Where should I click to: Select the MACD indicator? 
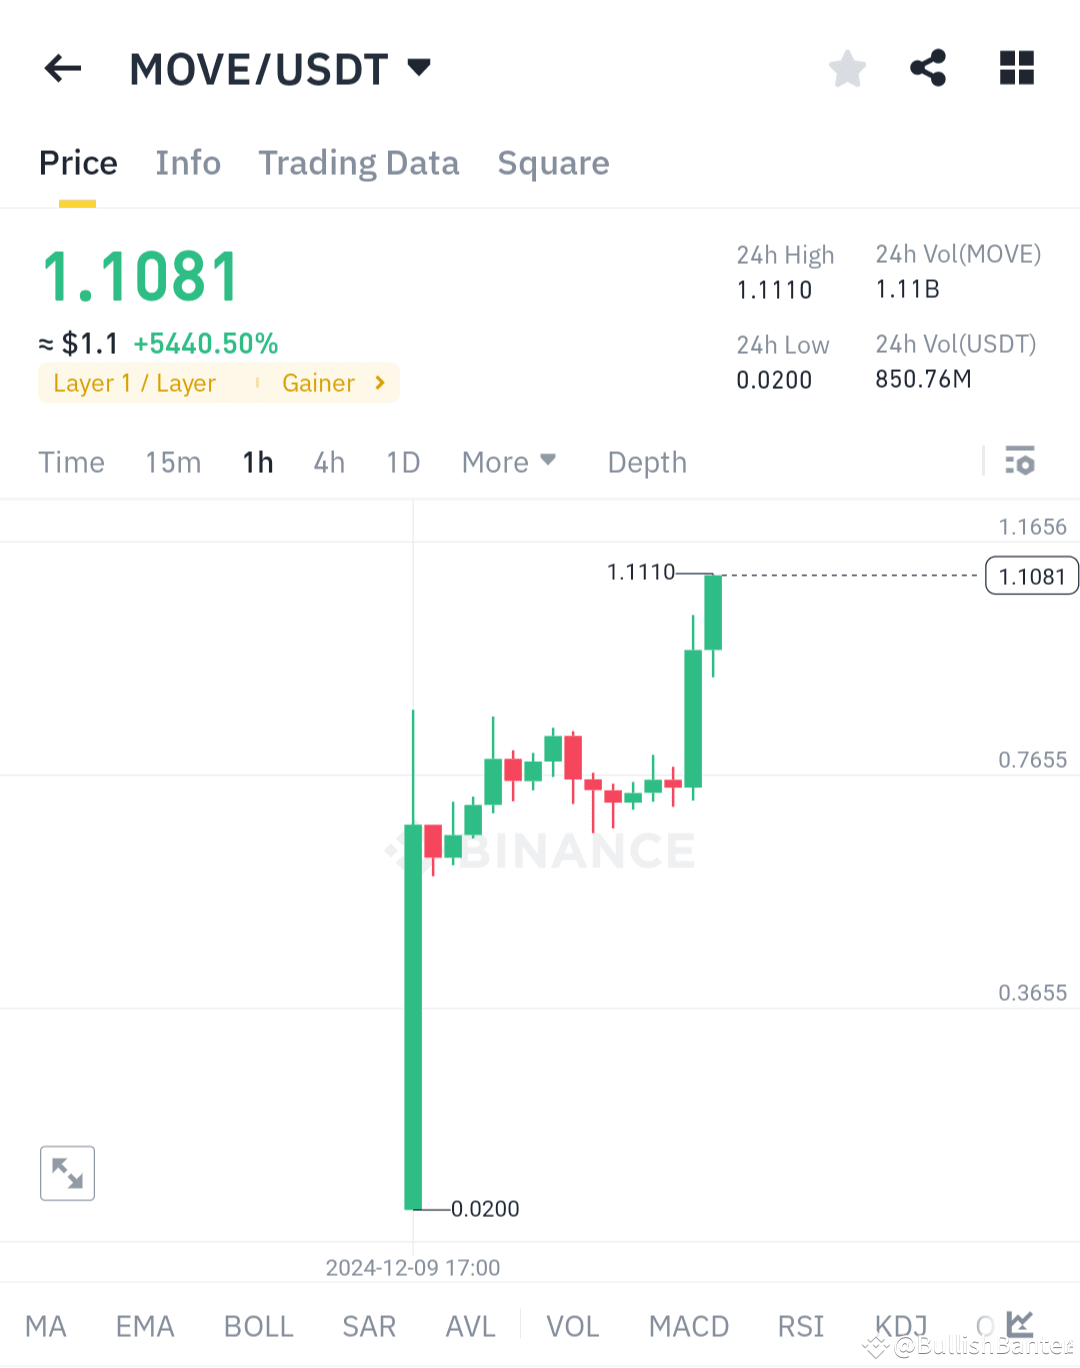click(689, 1326)
